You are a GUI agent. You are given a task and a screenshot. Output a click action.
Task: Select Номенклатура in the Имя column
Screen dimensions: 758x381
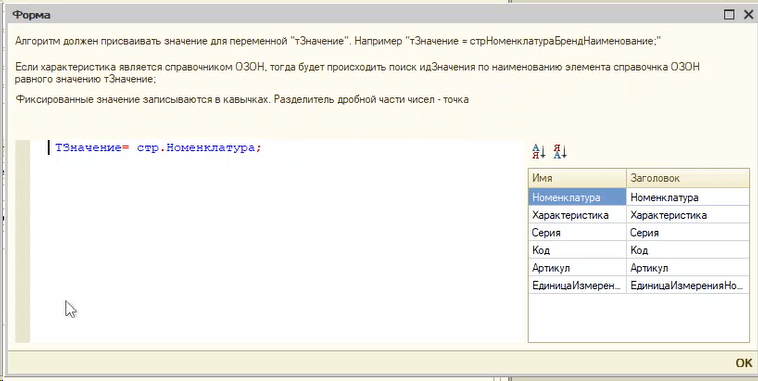(x=577, y=197)
